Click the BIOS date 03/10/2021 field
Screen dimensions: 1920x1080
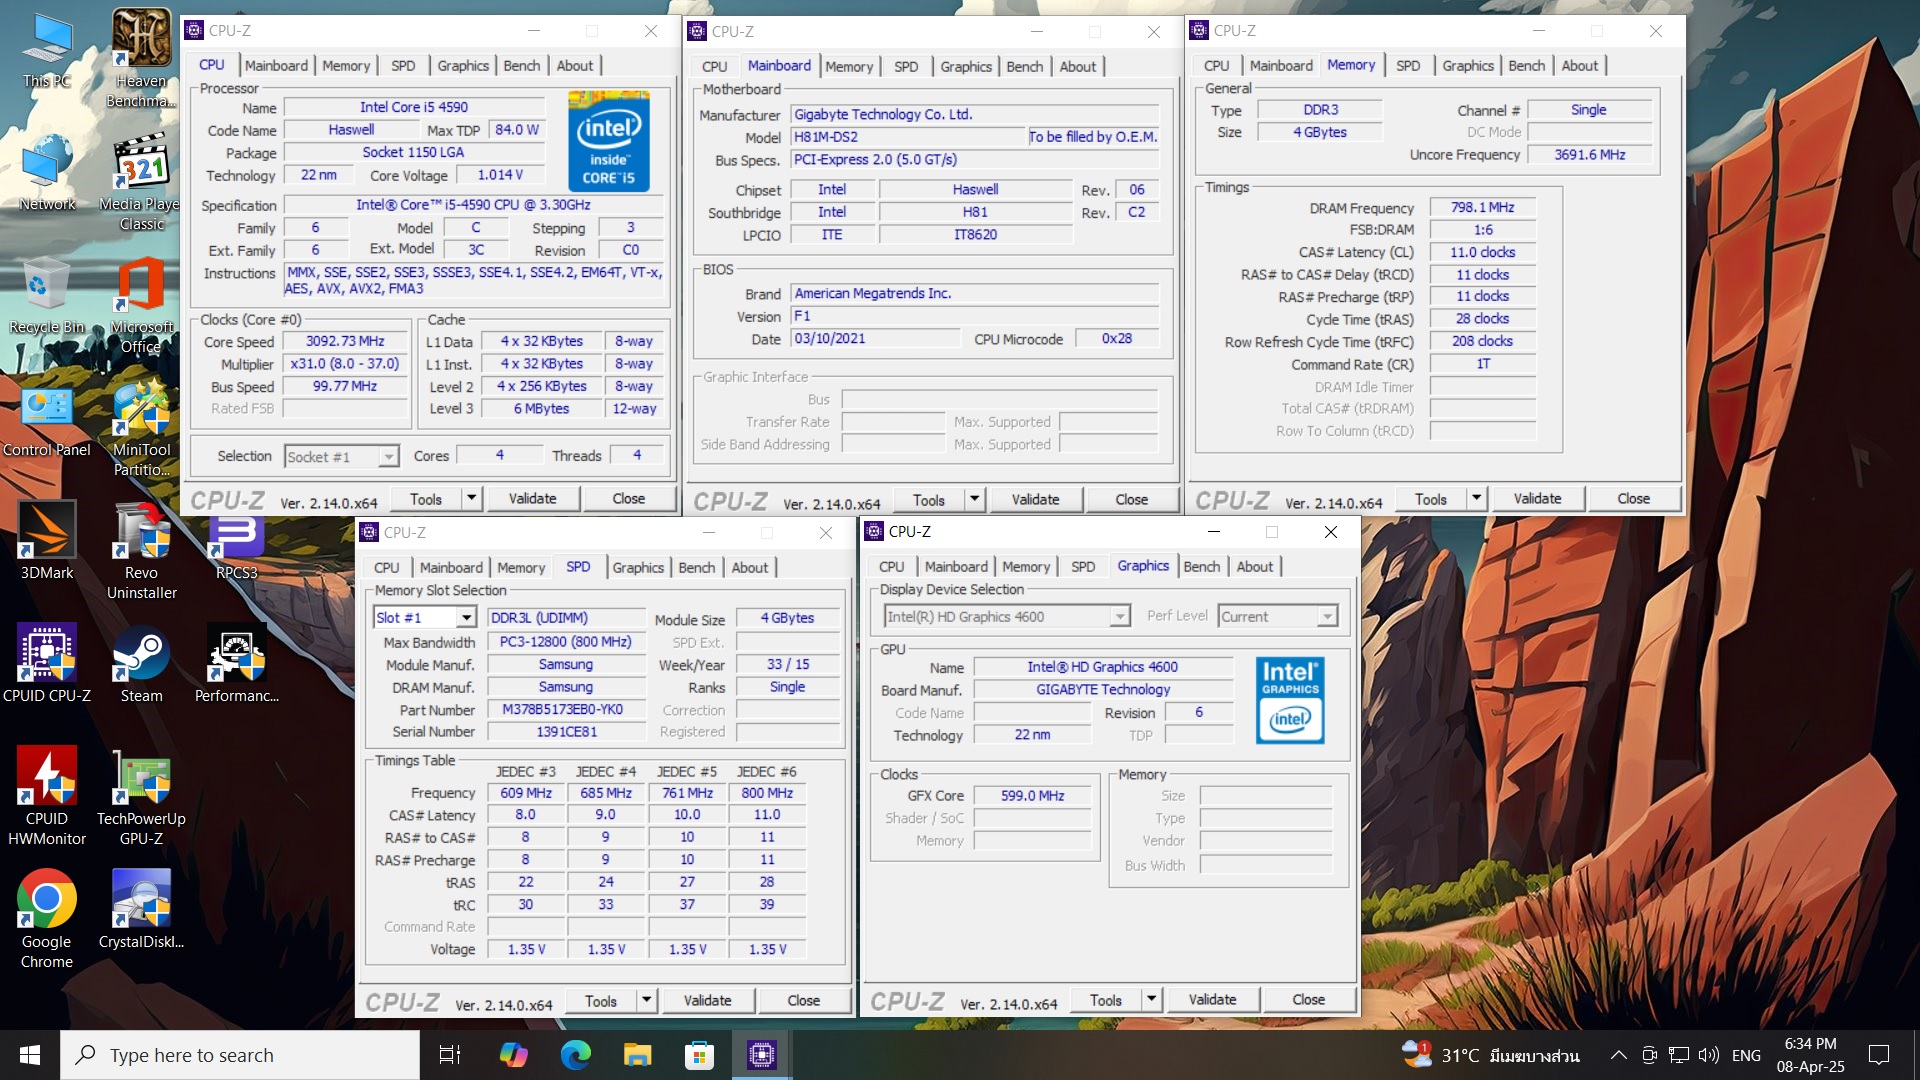pos(875,339)
